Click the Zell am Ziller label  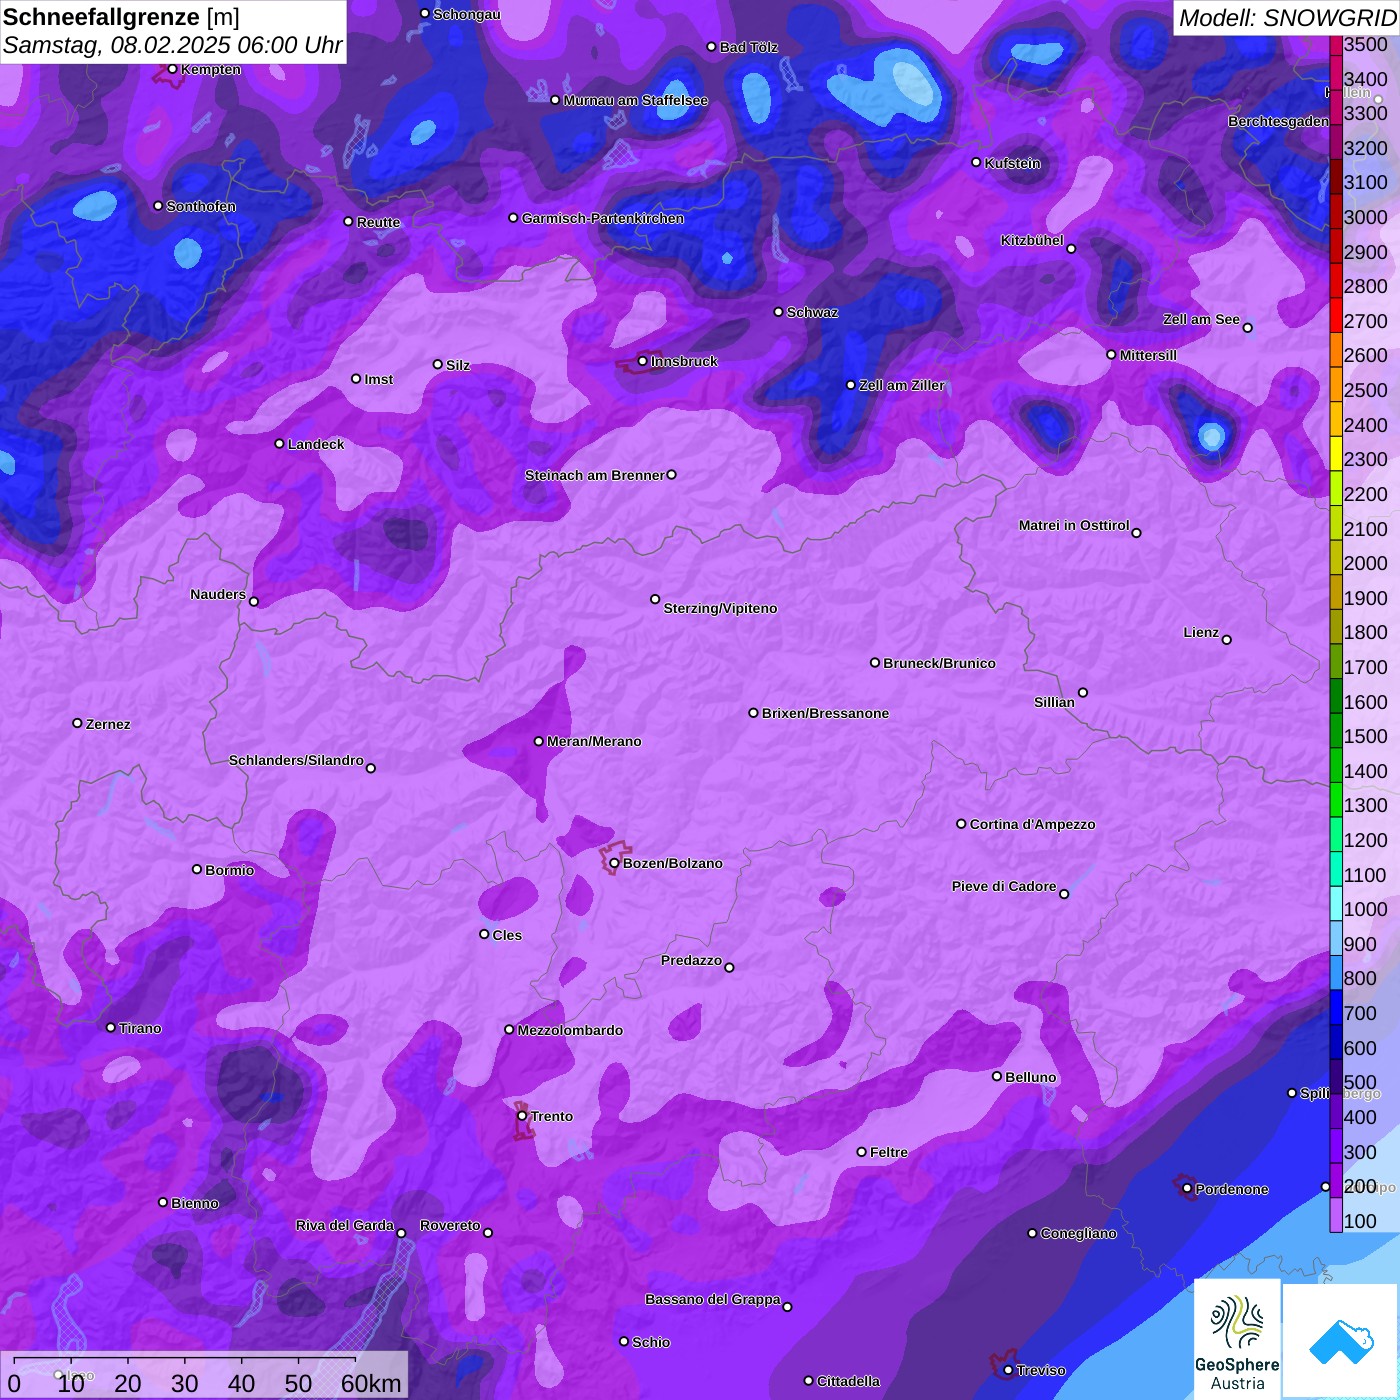coord(901,385)
